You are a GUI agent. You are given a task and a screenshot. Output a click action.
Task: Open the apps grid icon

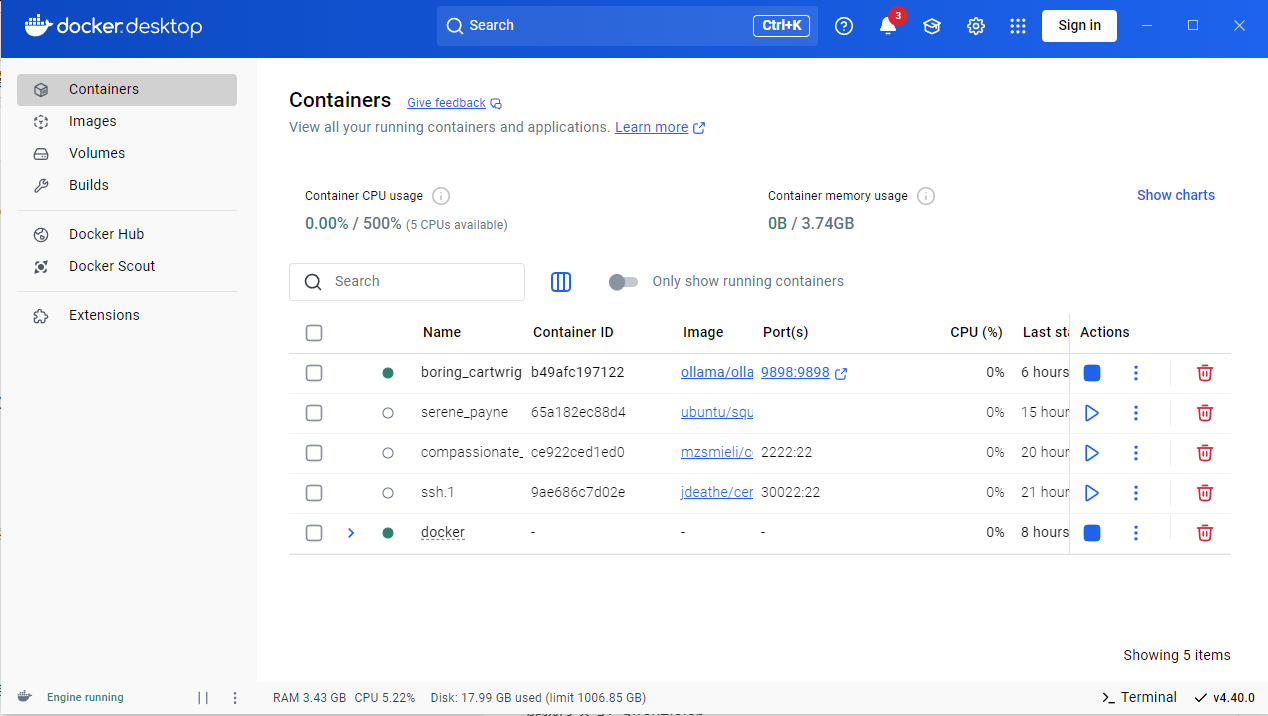pos(1018,26)
